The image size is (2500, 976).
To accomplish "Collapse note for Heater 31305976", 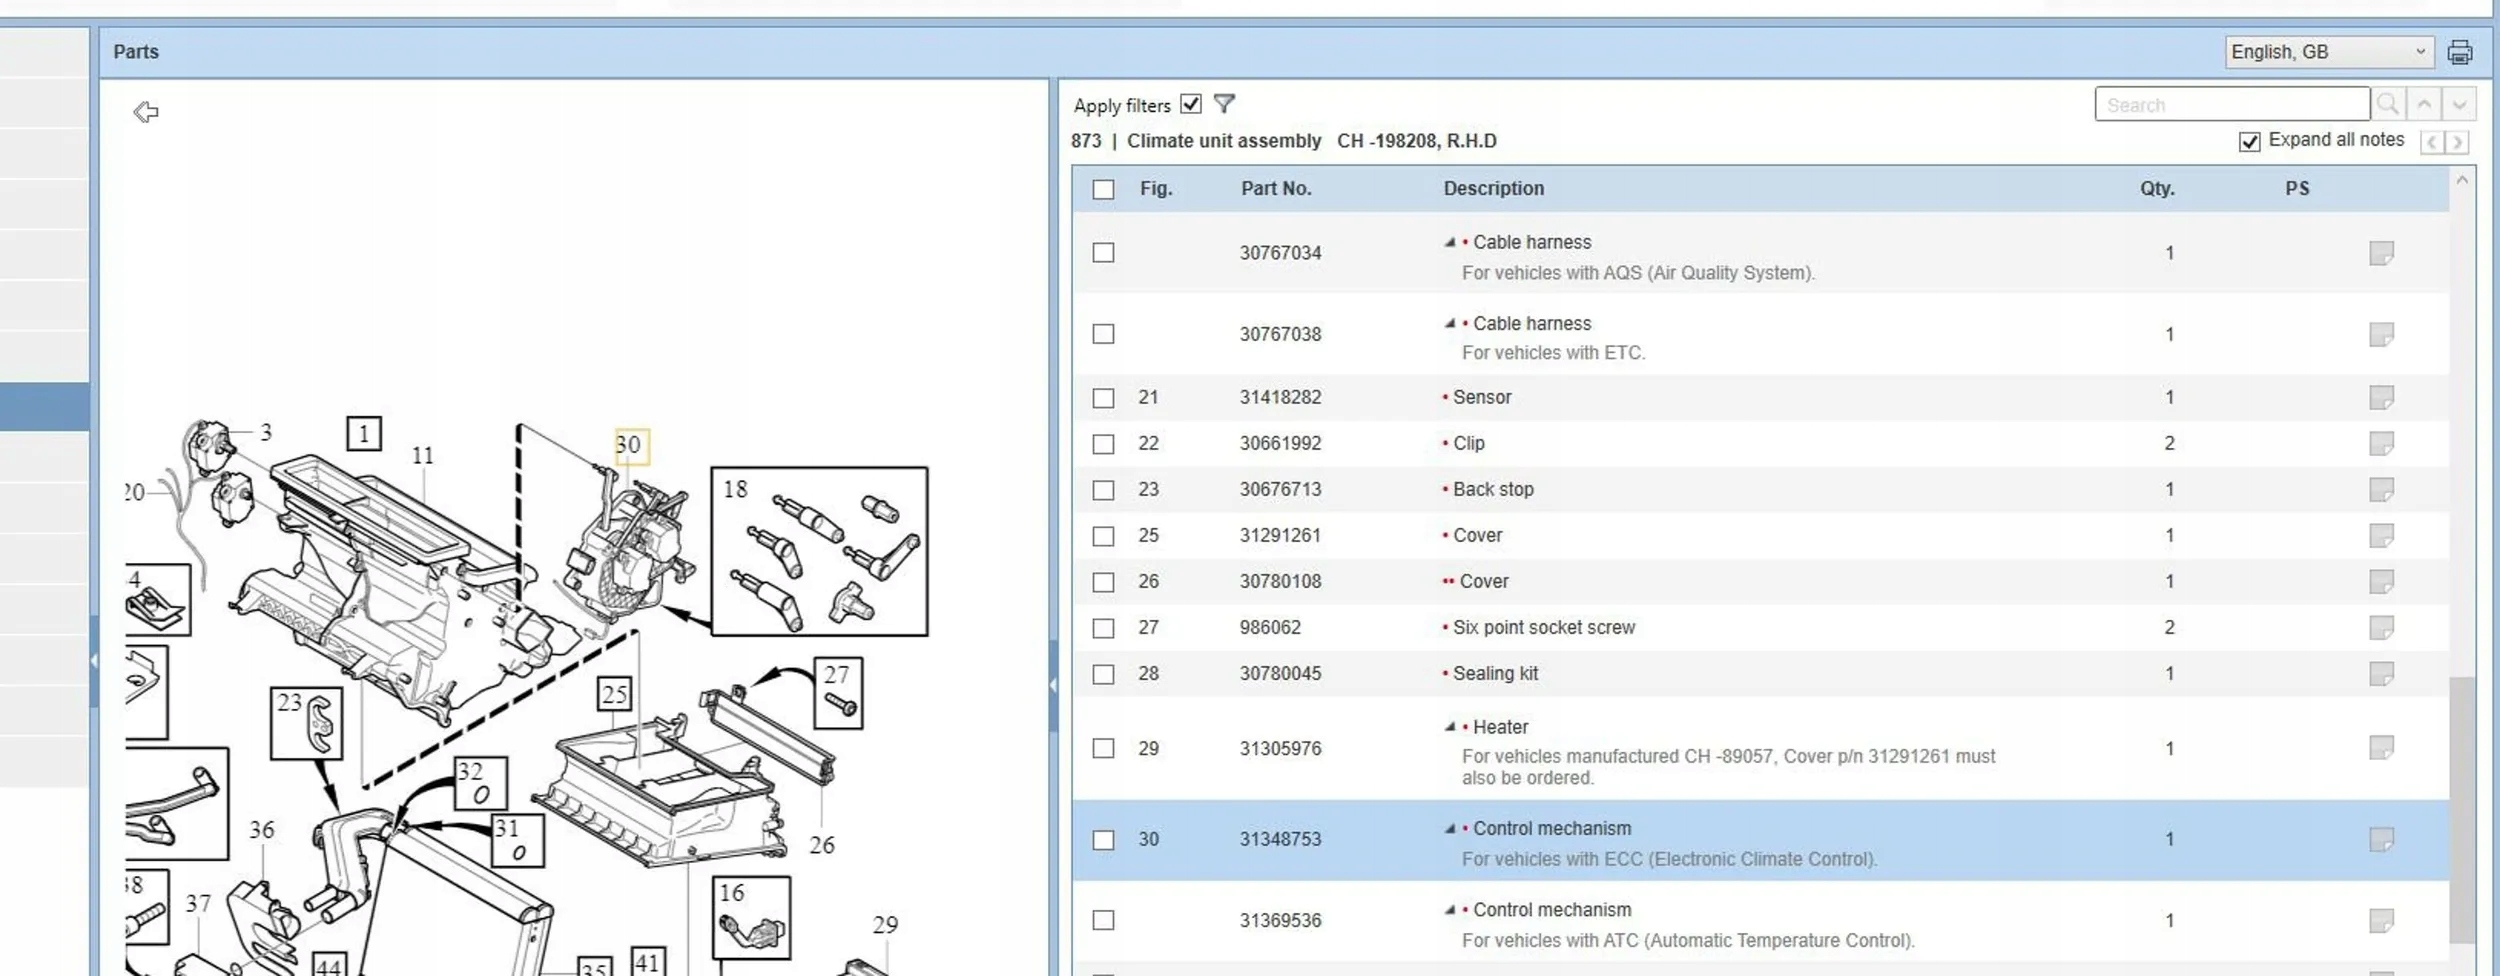I will [x=1450, y=727].
